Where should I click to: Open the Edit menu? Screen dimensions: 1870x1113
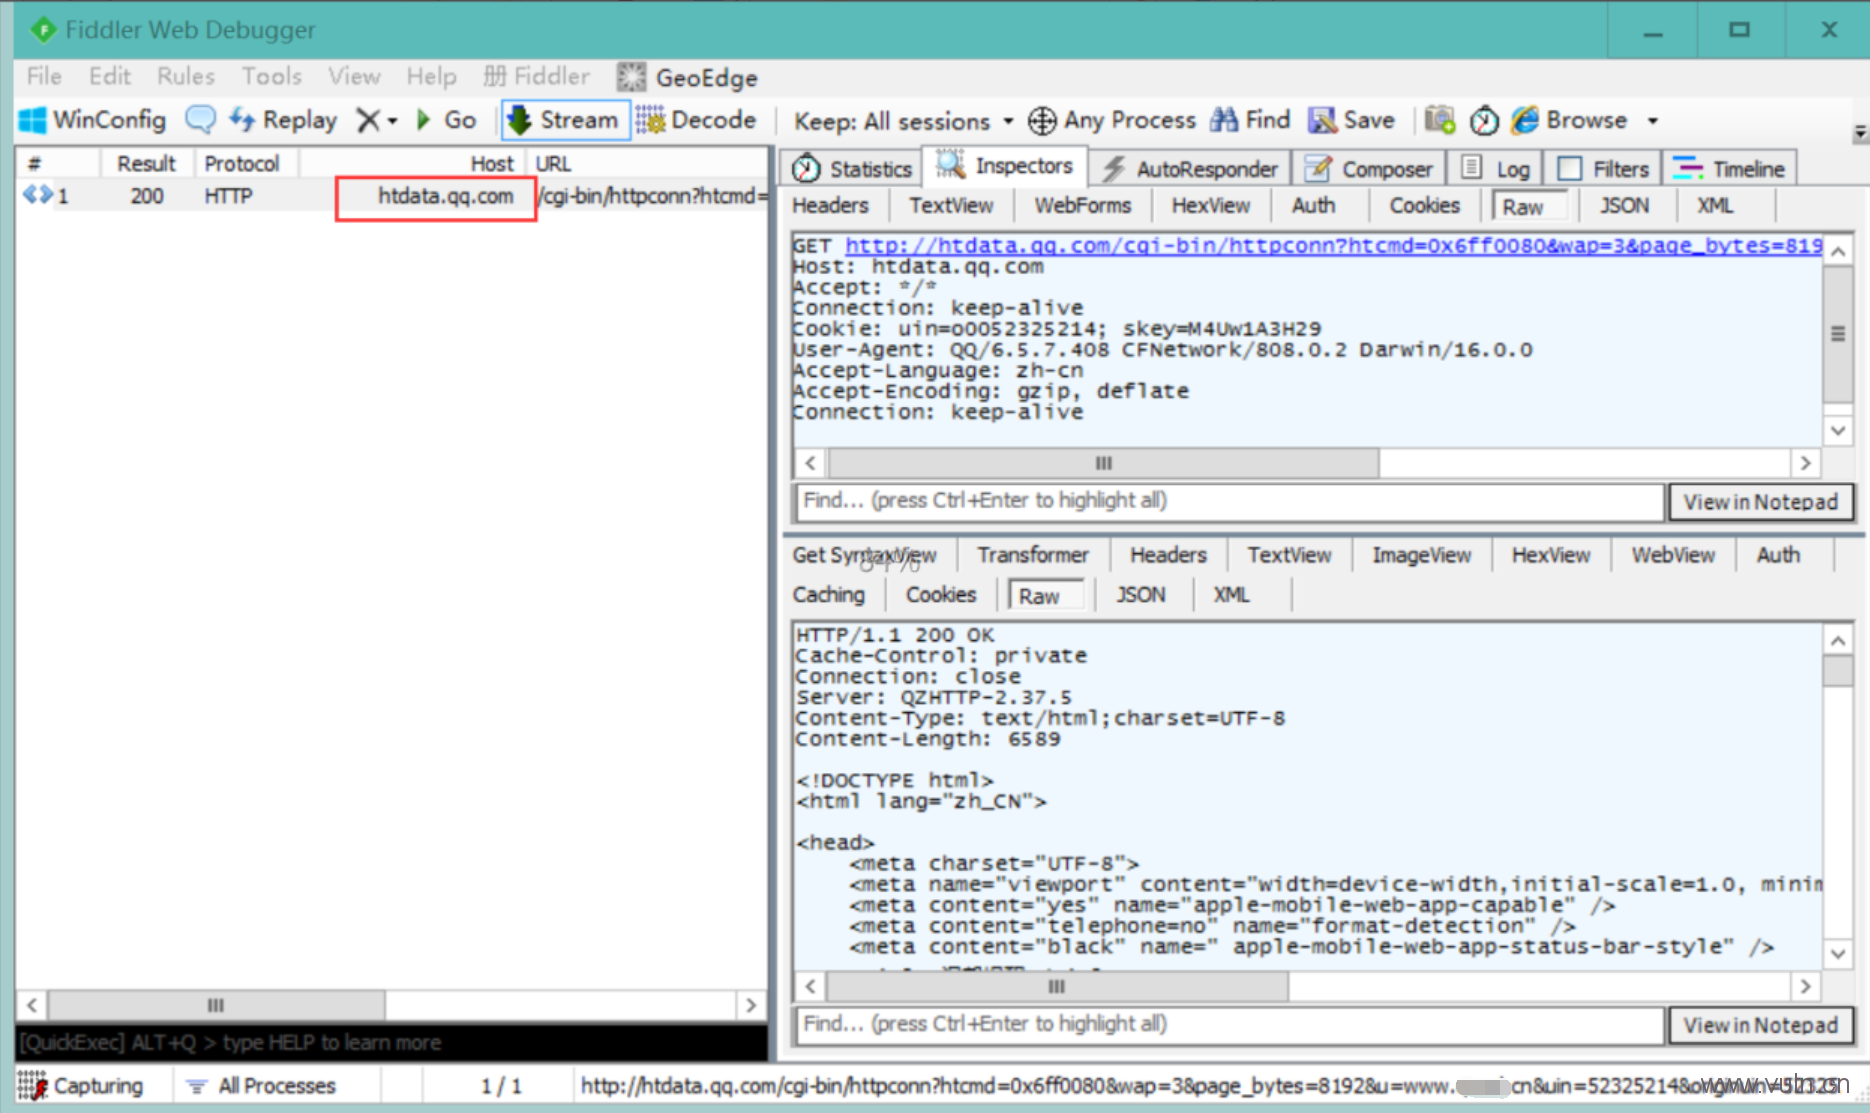pos(109,76)
